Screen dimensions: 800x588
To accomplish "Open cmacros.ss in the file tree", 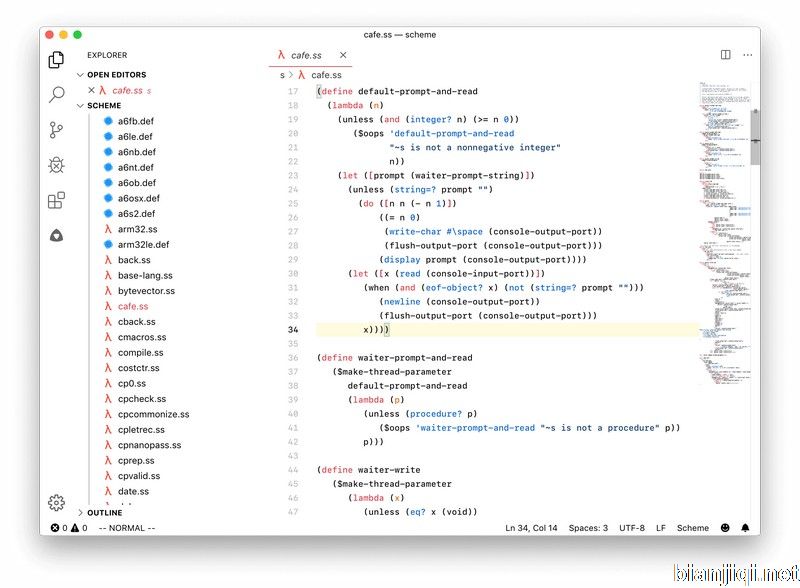I will tap(142, 337).
